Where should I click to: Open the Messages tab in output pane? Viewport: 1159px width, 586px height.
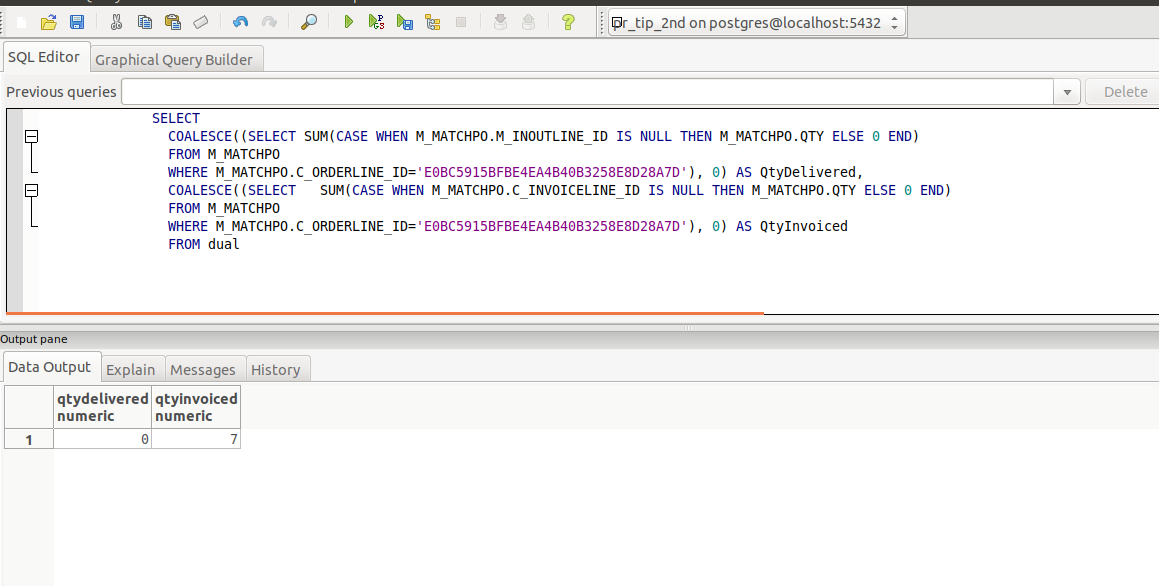point(203,370)
